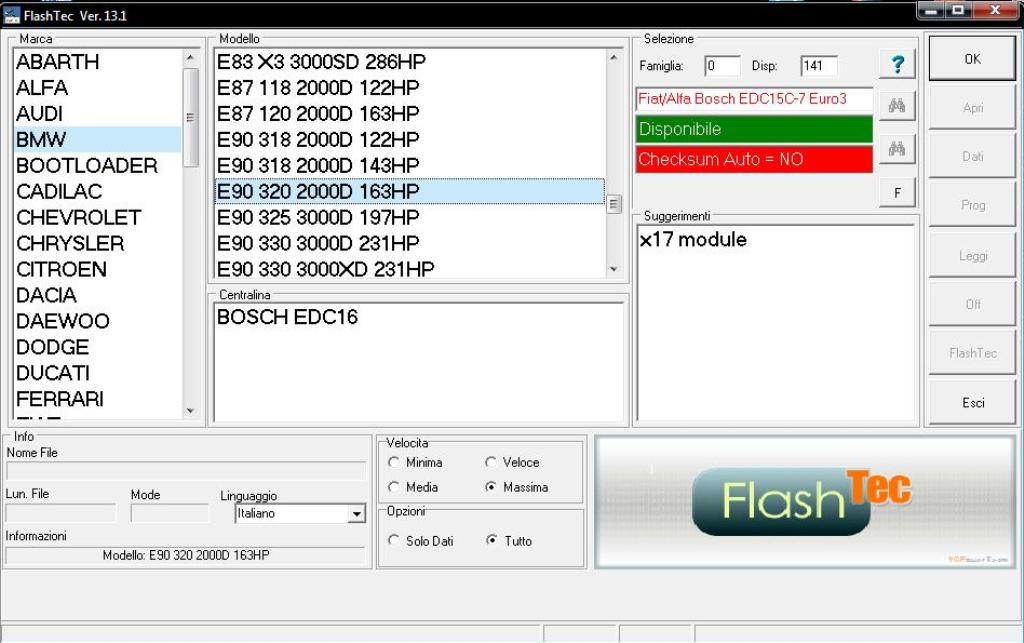Select model E90 330 3000XD 231HP
Viewport: 1024px width, 643px height.
[409, 269]
